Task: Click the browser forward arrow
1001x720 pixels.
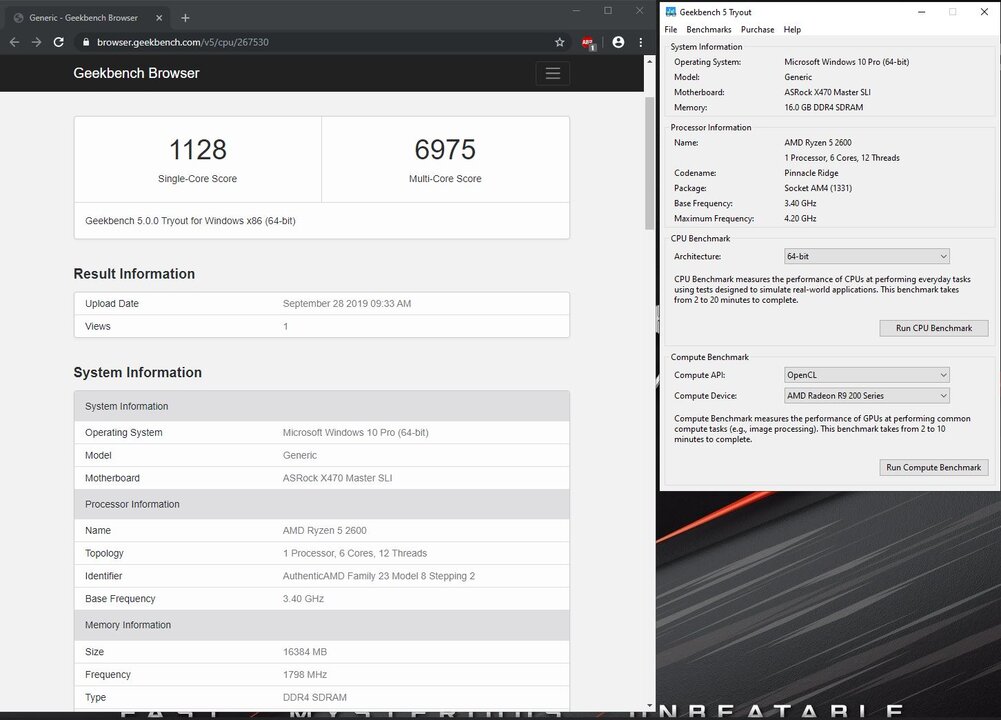Action: coord(36,42)
